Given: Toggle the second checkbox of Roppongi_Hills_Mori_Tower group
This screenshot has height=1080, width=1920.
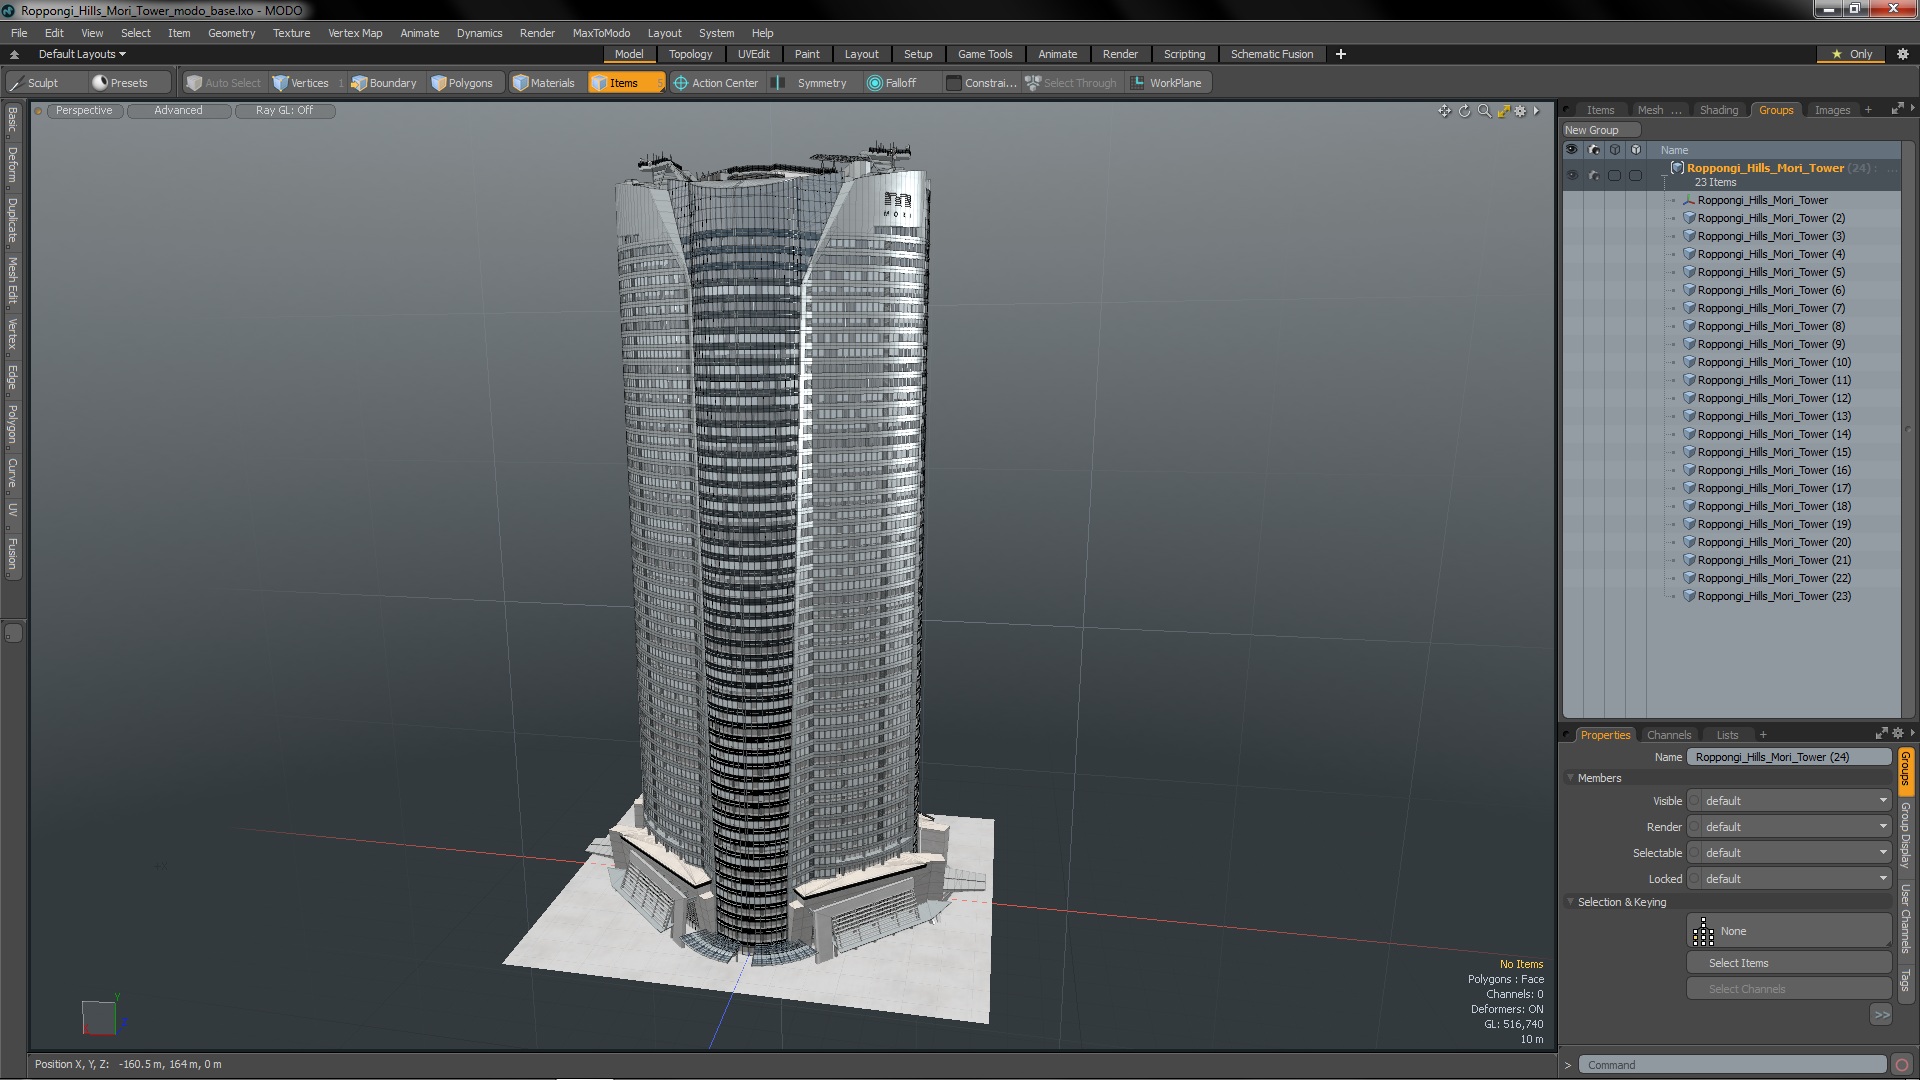Looking at the screenshot, I should 1635,175.
